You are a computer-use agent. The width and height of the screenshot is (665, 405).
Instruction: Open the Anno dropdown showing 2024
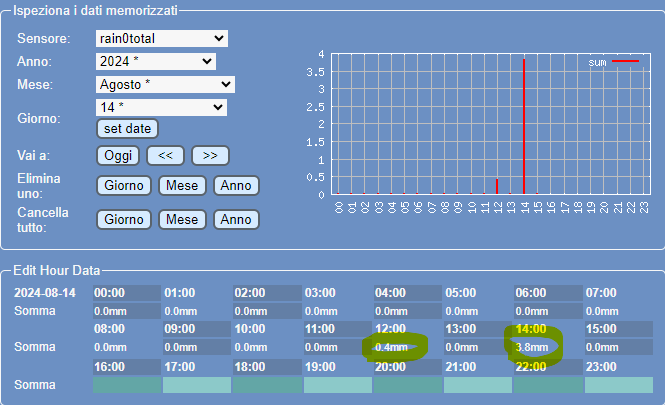click(156, 61)
